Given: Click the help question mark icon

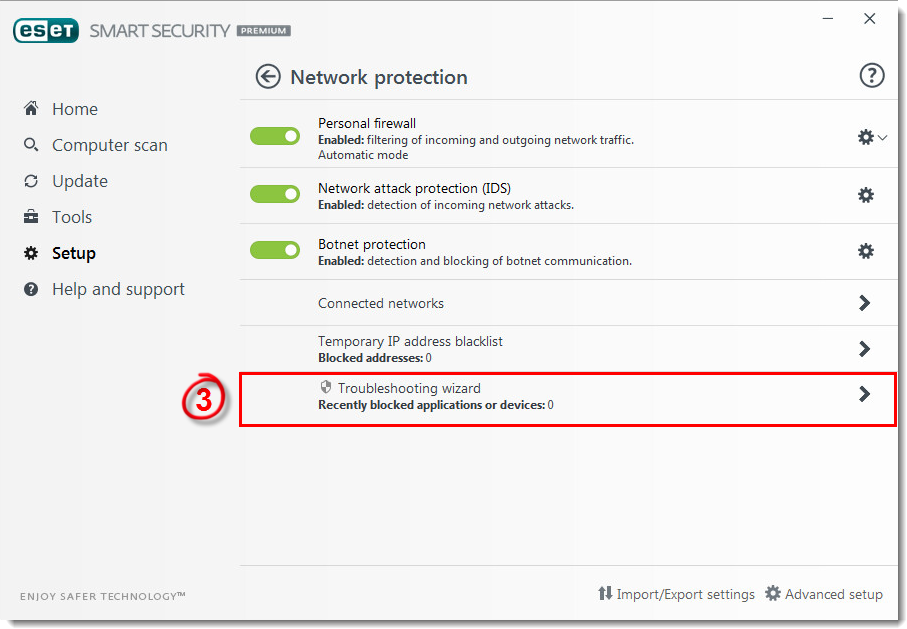Looking at the screenshot, I should (x=871, y=75).
